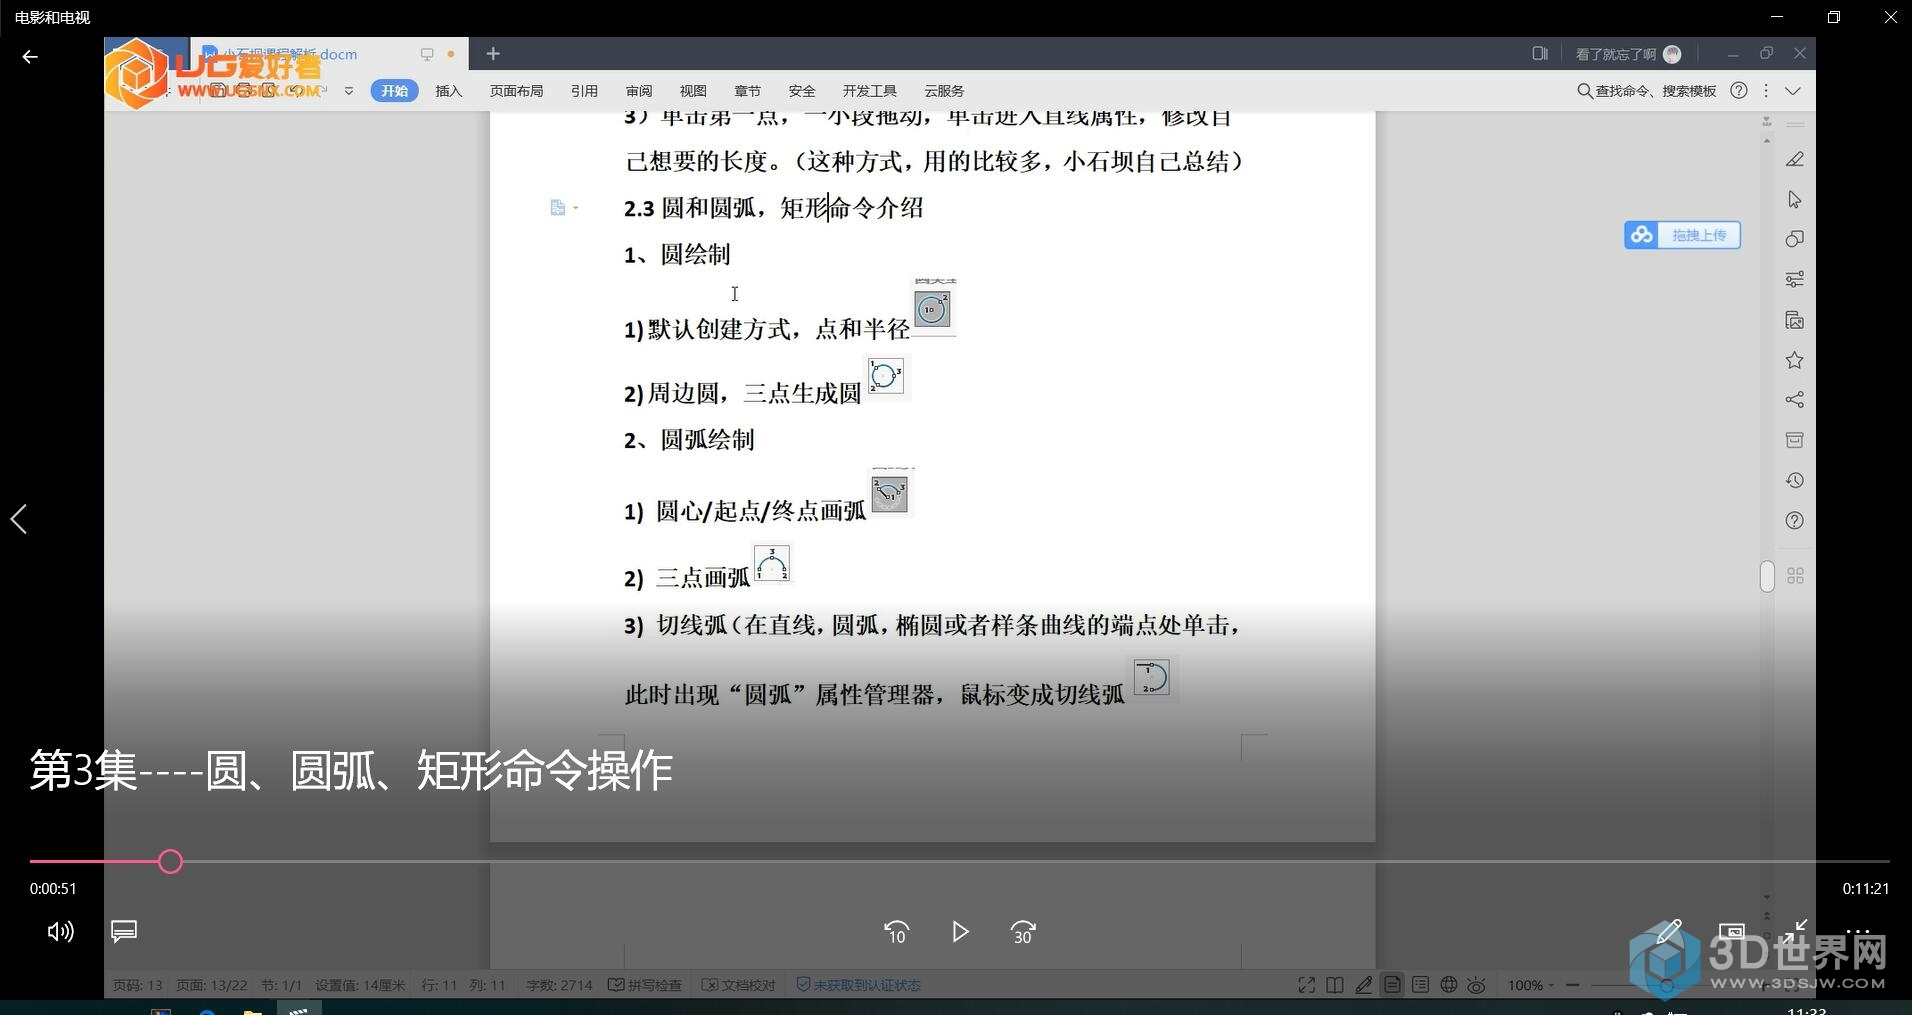Skip back 10 seconds
Screen dimensions: 1912x1015
[x=896, y=932]
